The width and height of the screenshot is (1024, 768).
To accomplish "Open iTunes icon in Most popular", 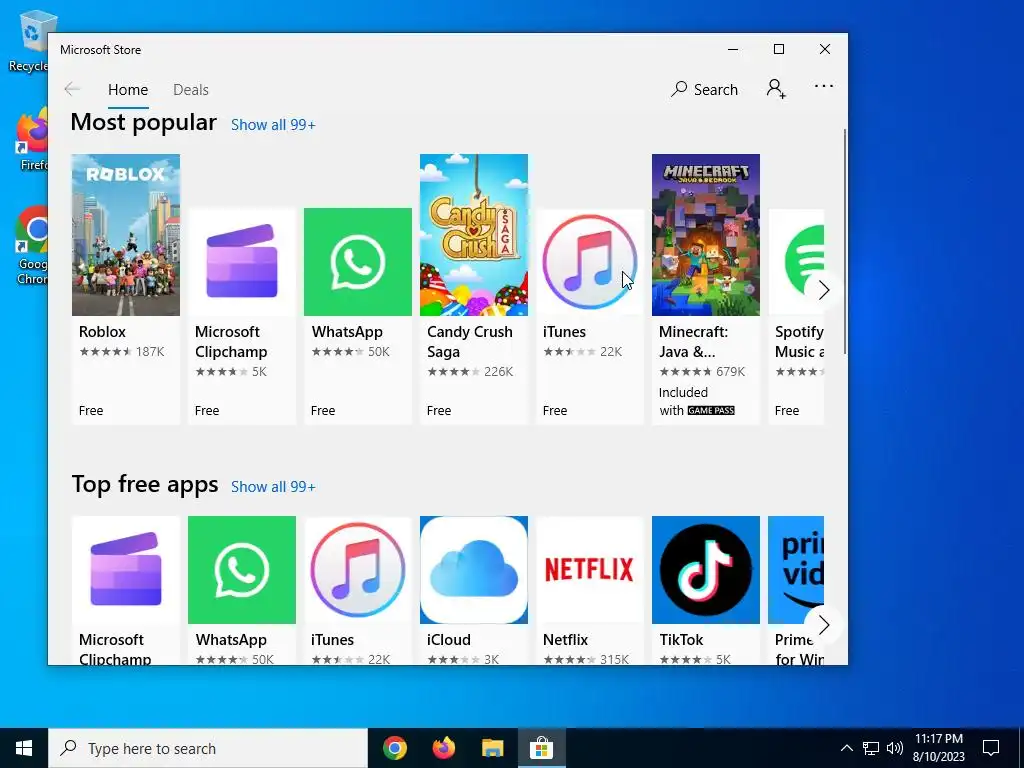I will [x=590, y=262].
